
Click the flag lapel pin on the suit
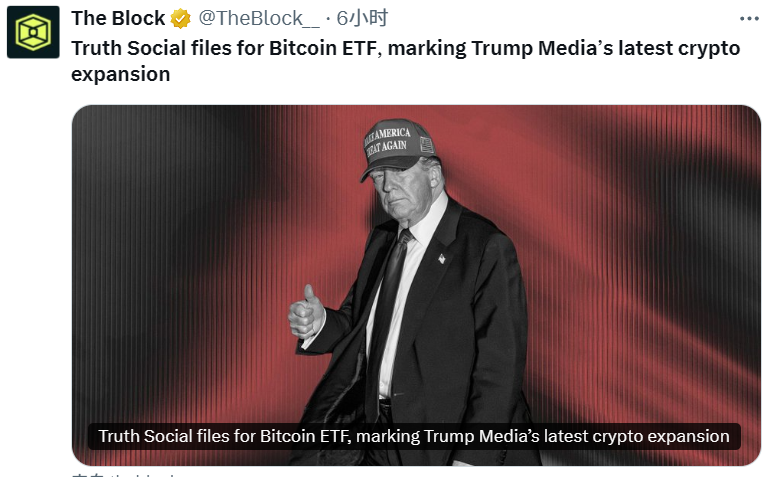441,258
